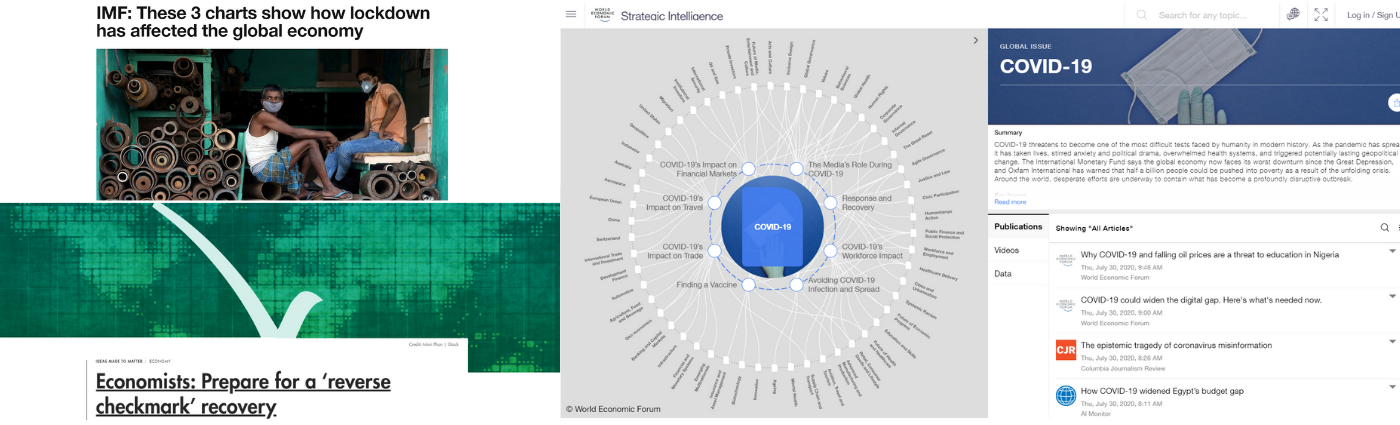The height and width of the screenshot is (425, 1400).
Task: Select 'Workforce and Employment' on outer ring
Action: tap(938, 254)
